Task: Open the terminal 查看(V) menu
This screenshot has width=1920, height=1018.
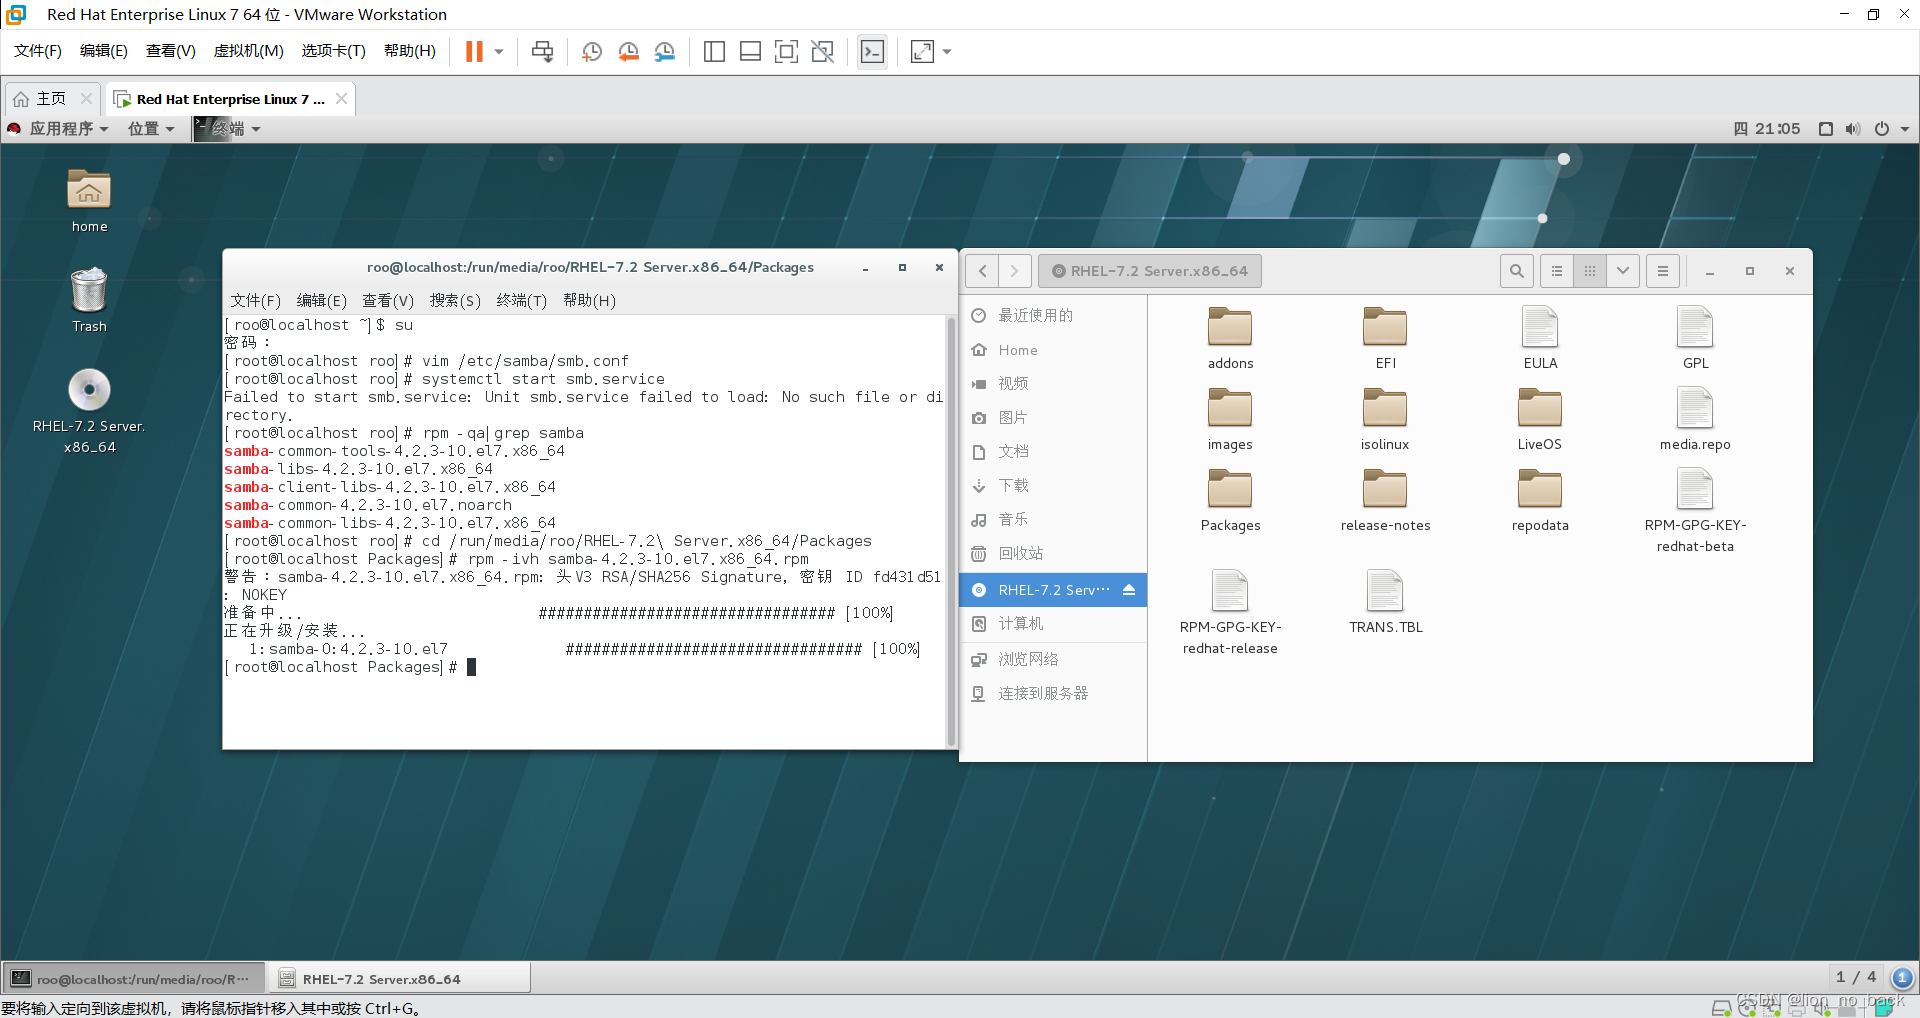Action: click(x=388, y=300)
